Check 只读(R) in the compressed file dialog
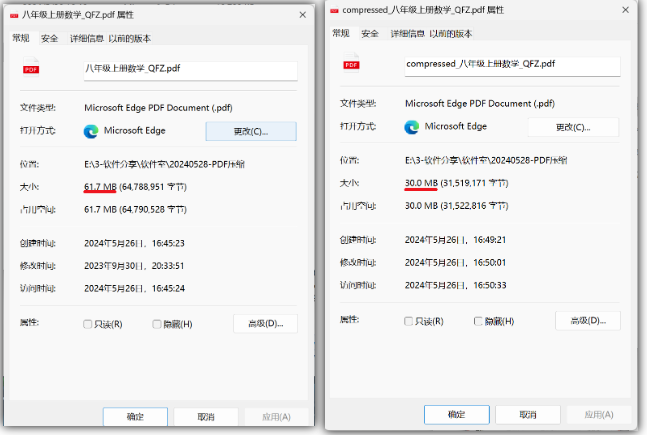Viewport: 647px width, 435px height. pyautogui.click(x=409, y=321)
